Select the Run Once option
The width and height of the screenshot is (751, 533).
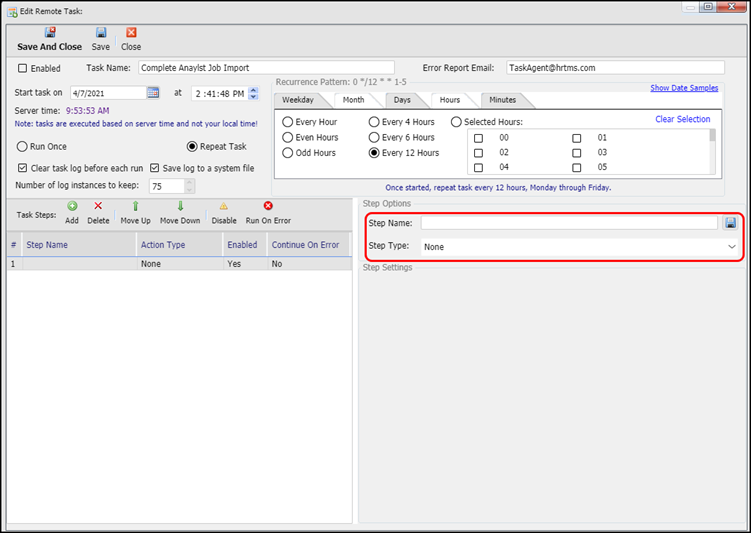point(22,147)
